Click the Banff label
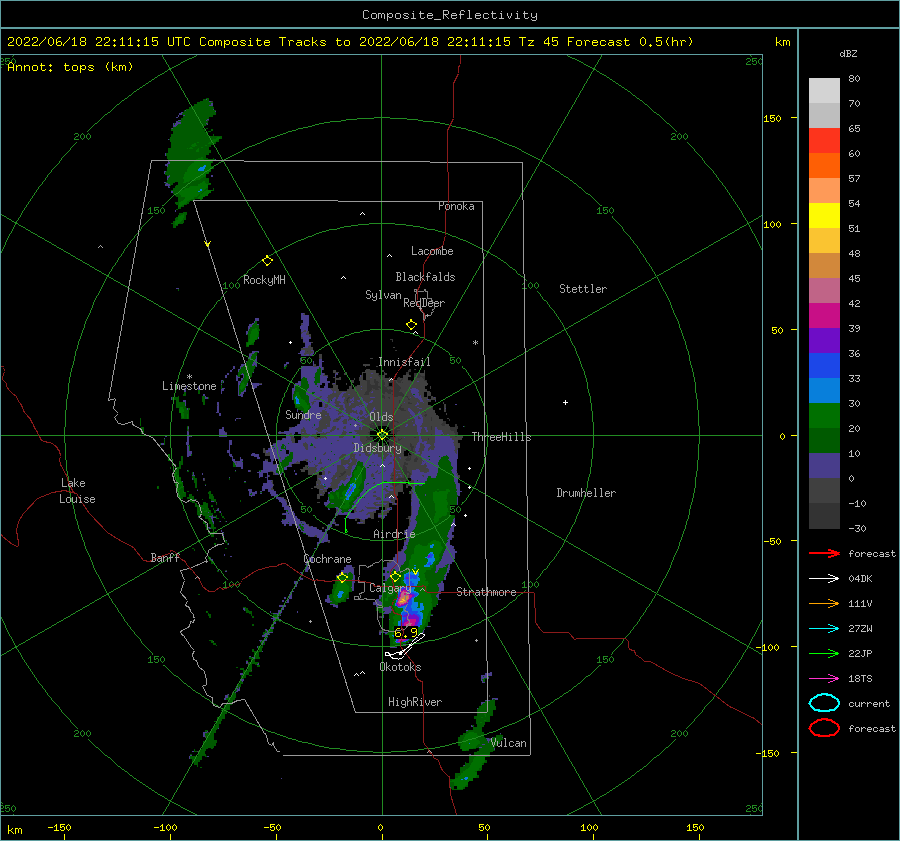The image size is (900, 841). [x=165, y=557]
